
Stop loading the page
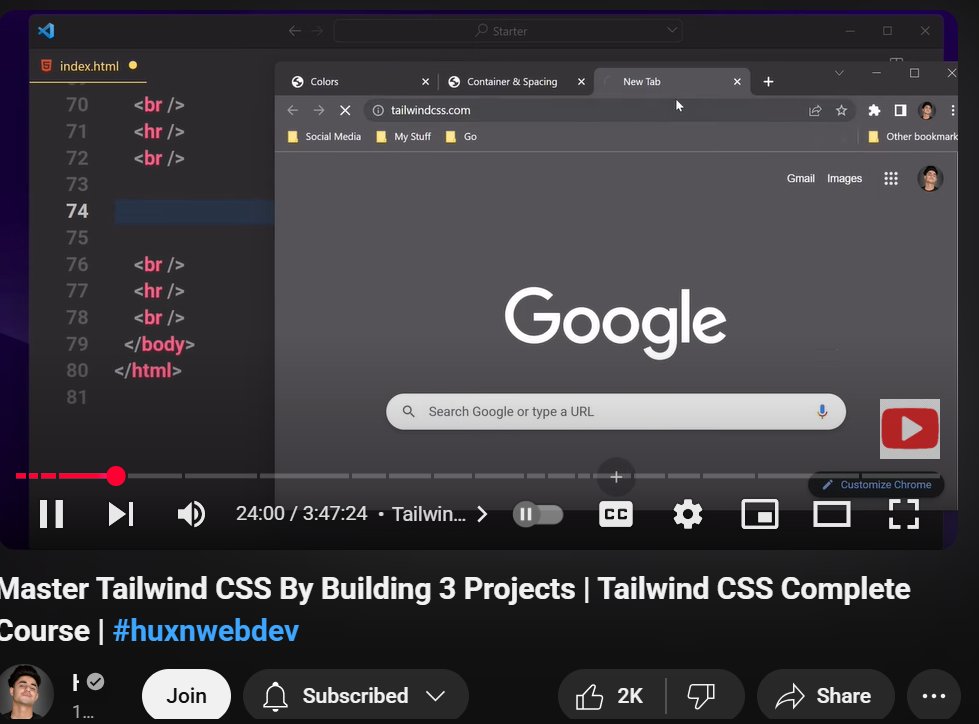point(345,110)
